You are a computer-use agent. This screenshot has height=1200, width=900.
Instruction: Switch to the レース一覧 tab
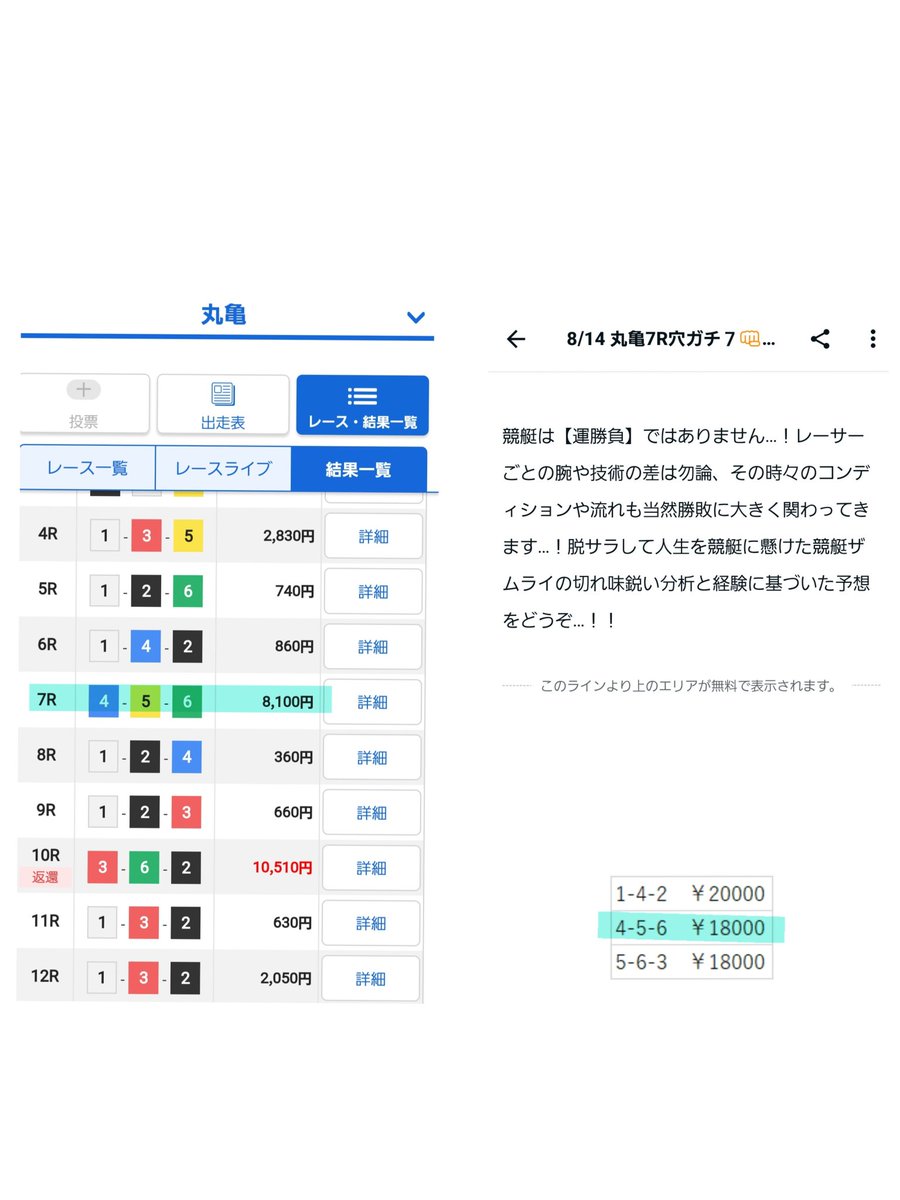[88, 468]
